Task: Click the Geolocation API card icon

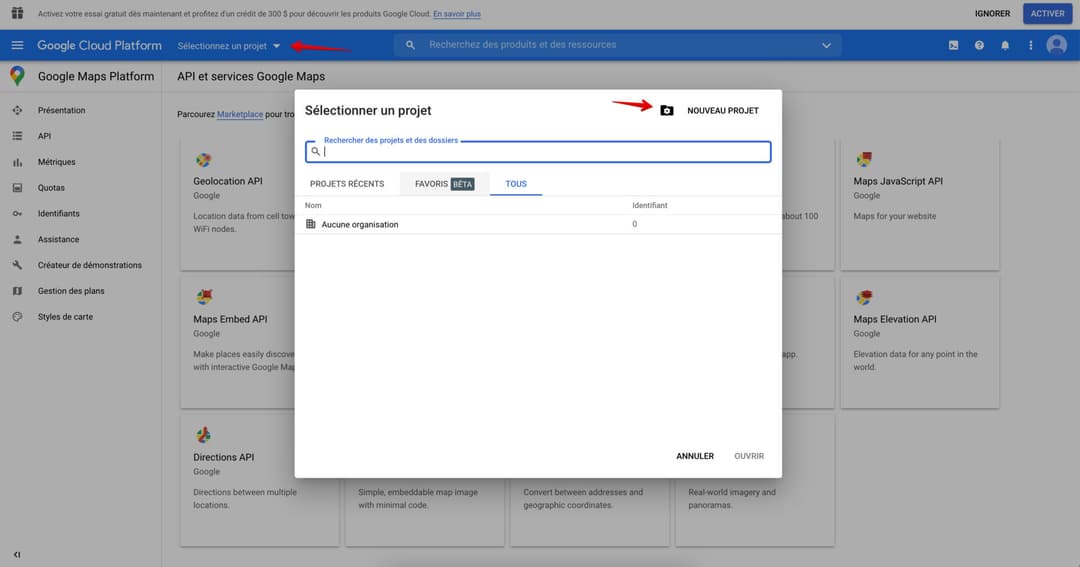Action: point(203,160)
